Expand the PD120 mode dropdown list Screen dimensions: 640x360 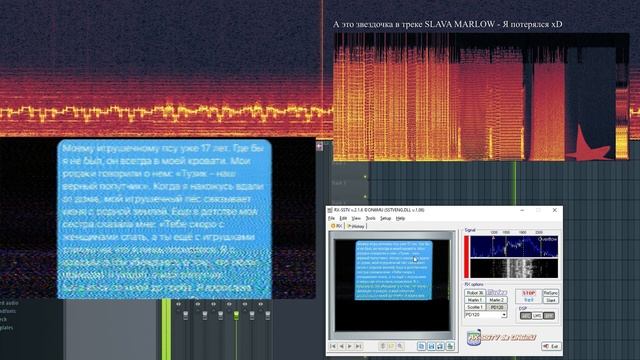[504, 315]
